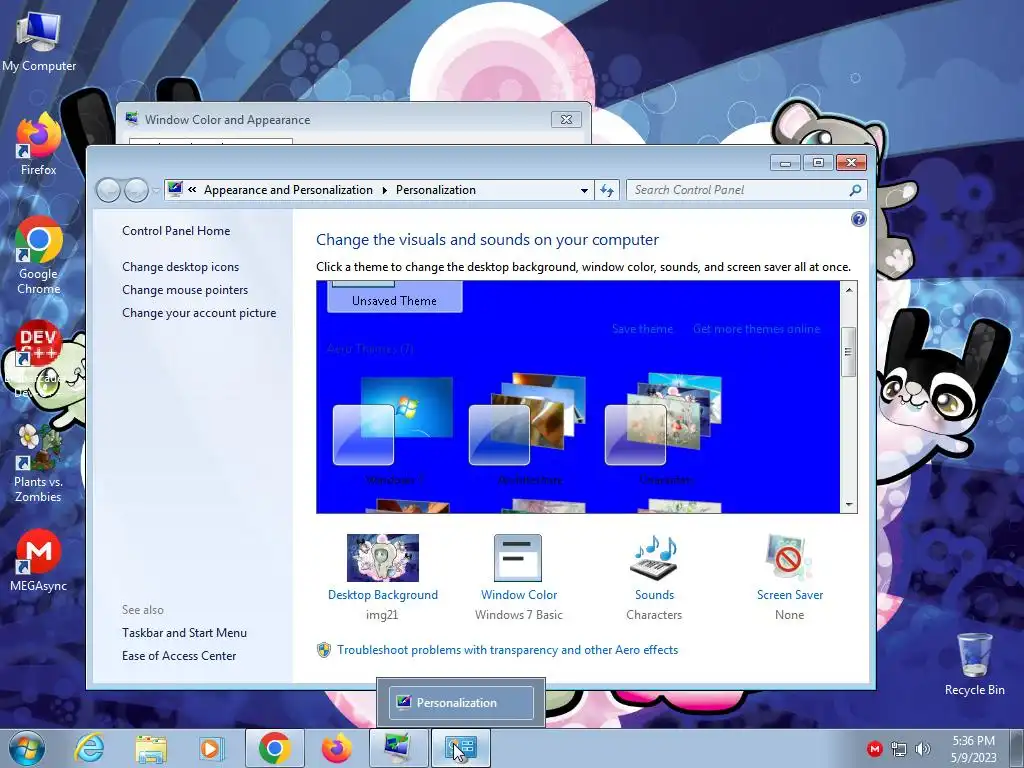Image resolution: width=1024 pixels, height=768 pixels.
Task: Switch to Firefox on the taskbar
Action: tap(336, 748)
